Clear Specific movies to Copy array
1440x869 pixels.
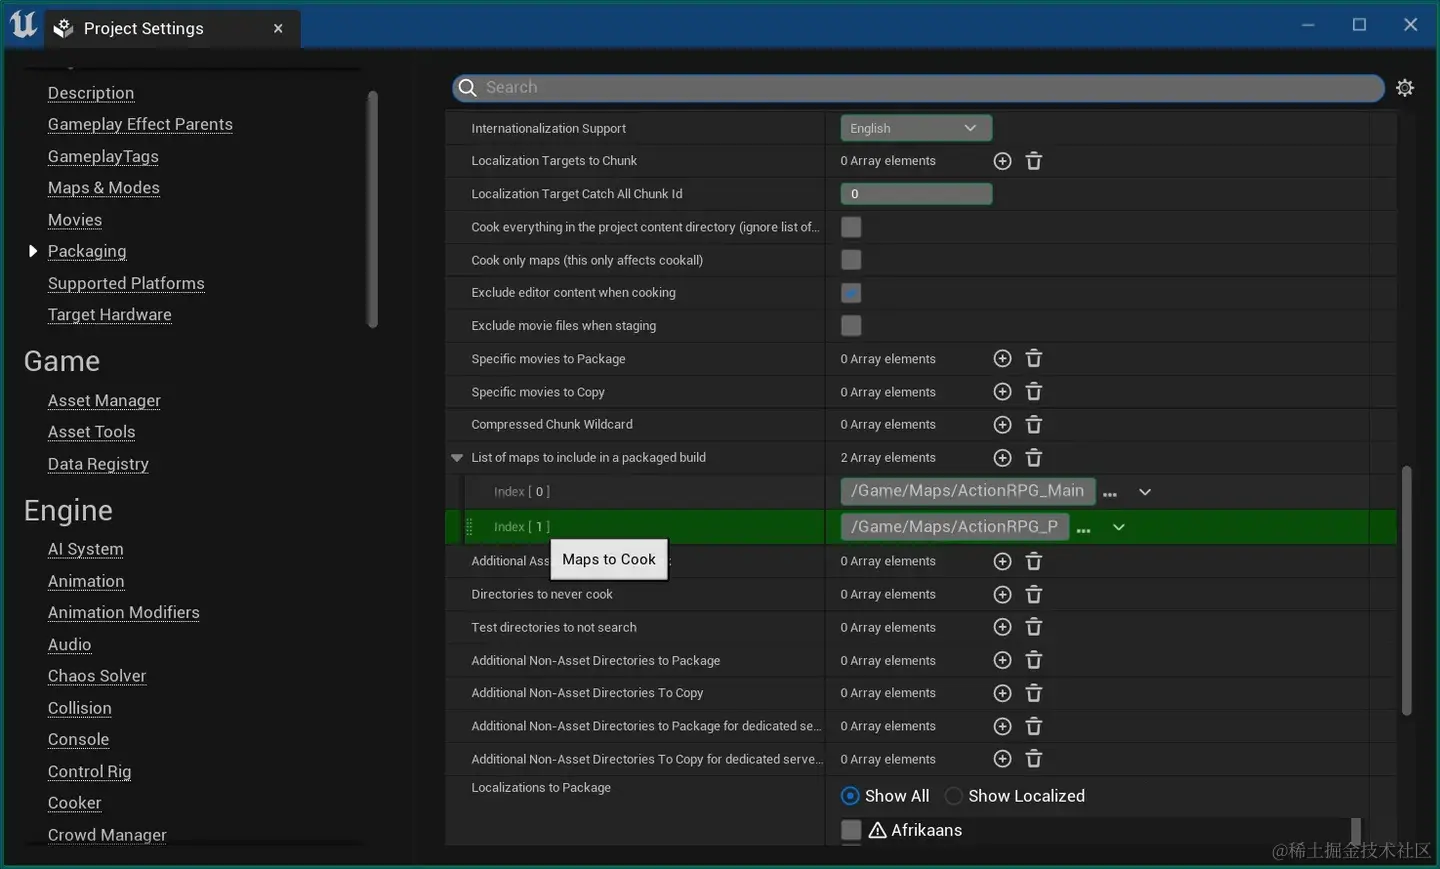point(1034,392)
